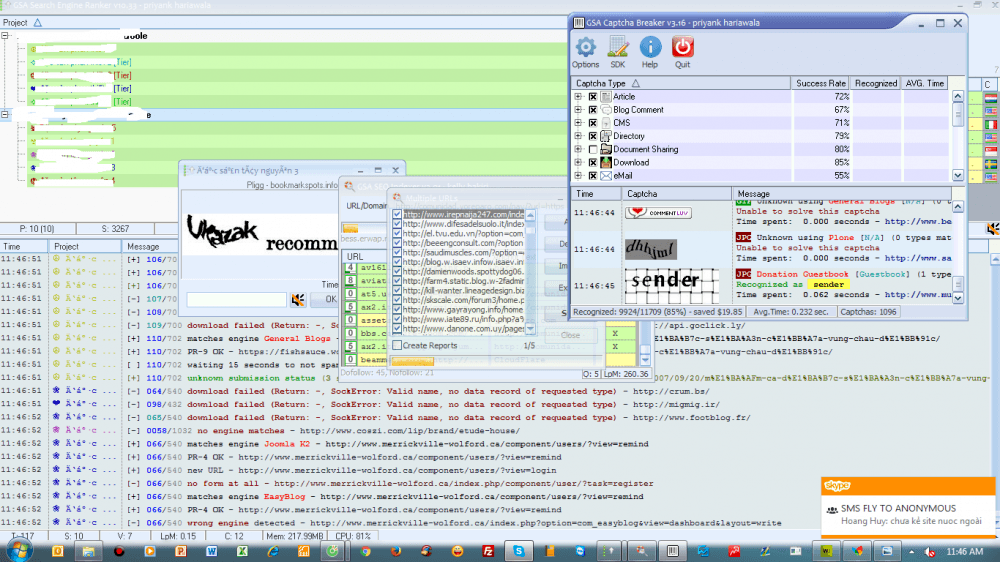The width and height of the screenshot is (1000, 562).
Task: Collapse the top project group in Ranker
Action: 5,36
